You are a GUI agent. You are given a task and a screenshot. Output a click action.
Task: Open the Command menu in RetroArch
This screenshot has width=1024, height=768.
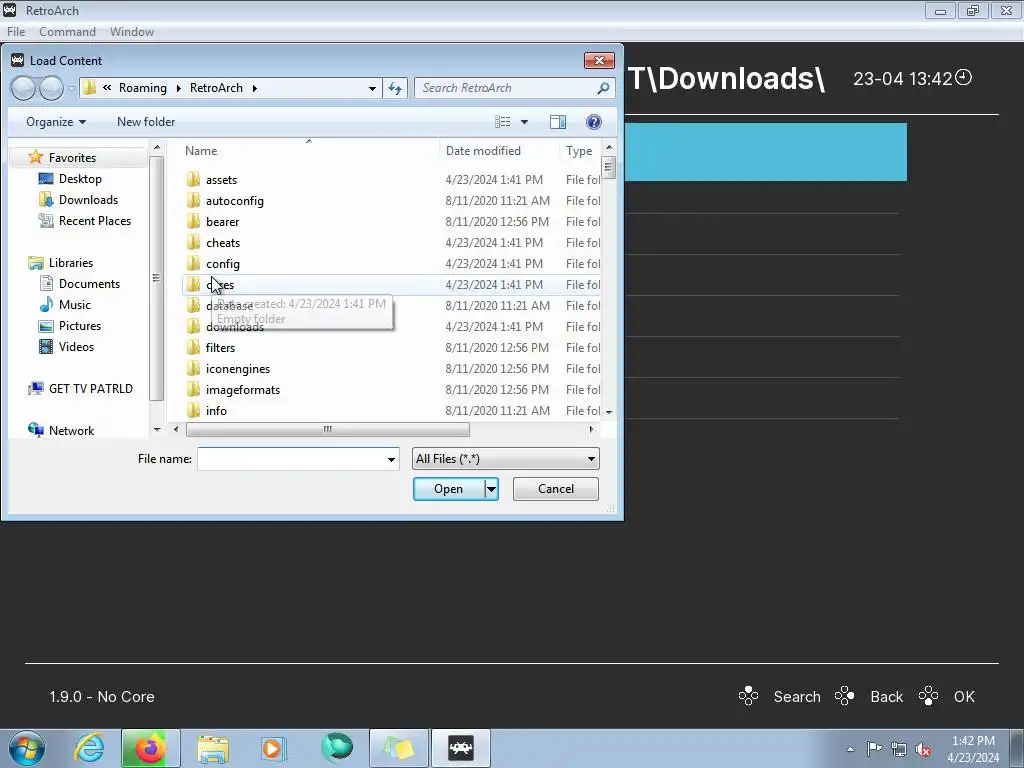click(x=67, y=31)
